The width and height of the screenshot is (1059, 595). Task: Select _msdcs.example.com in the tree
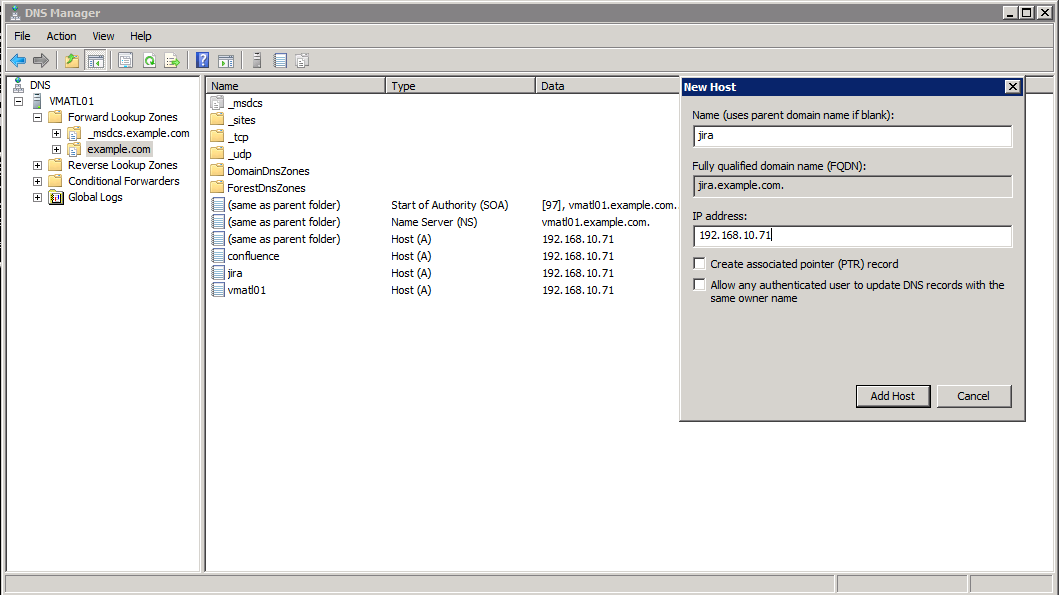139,133
